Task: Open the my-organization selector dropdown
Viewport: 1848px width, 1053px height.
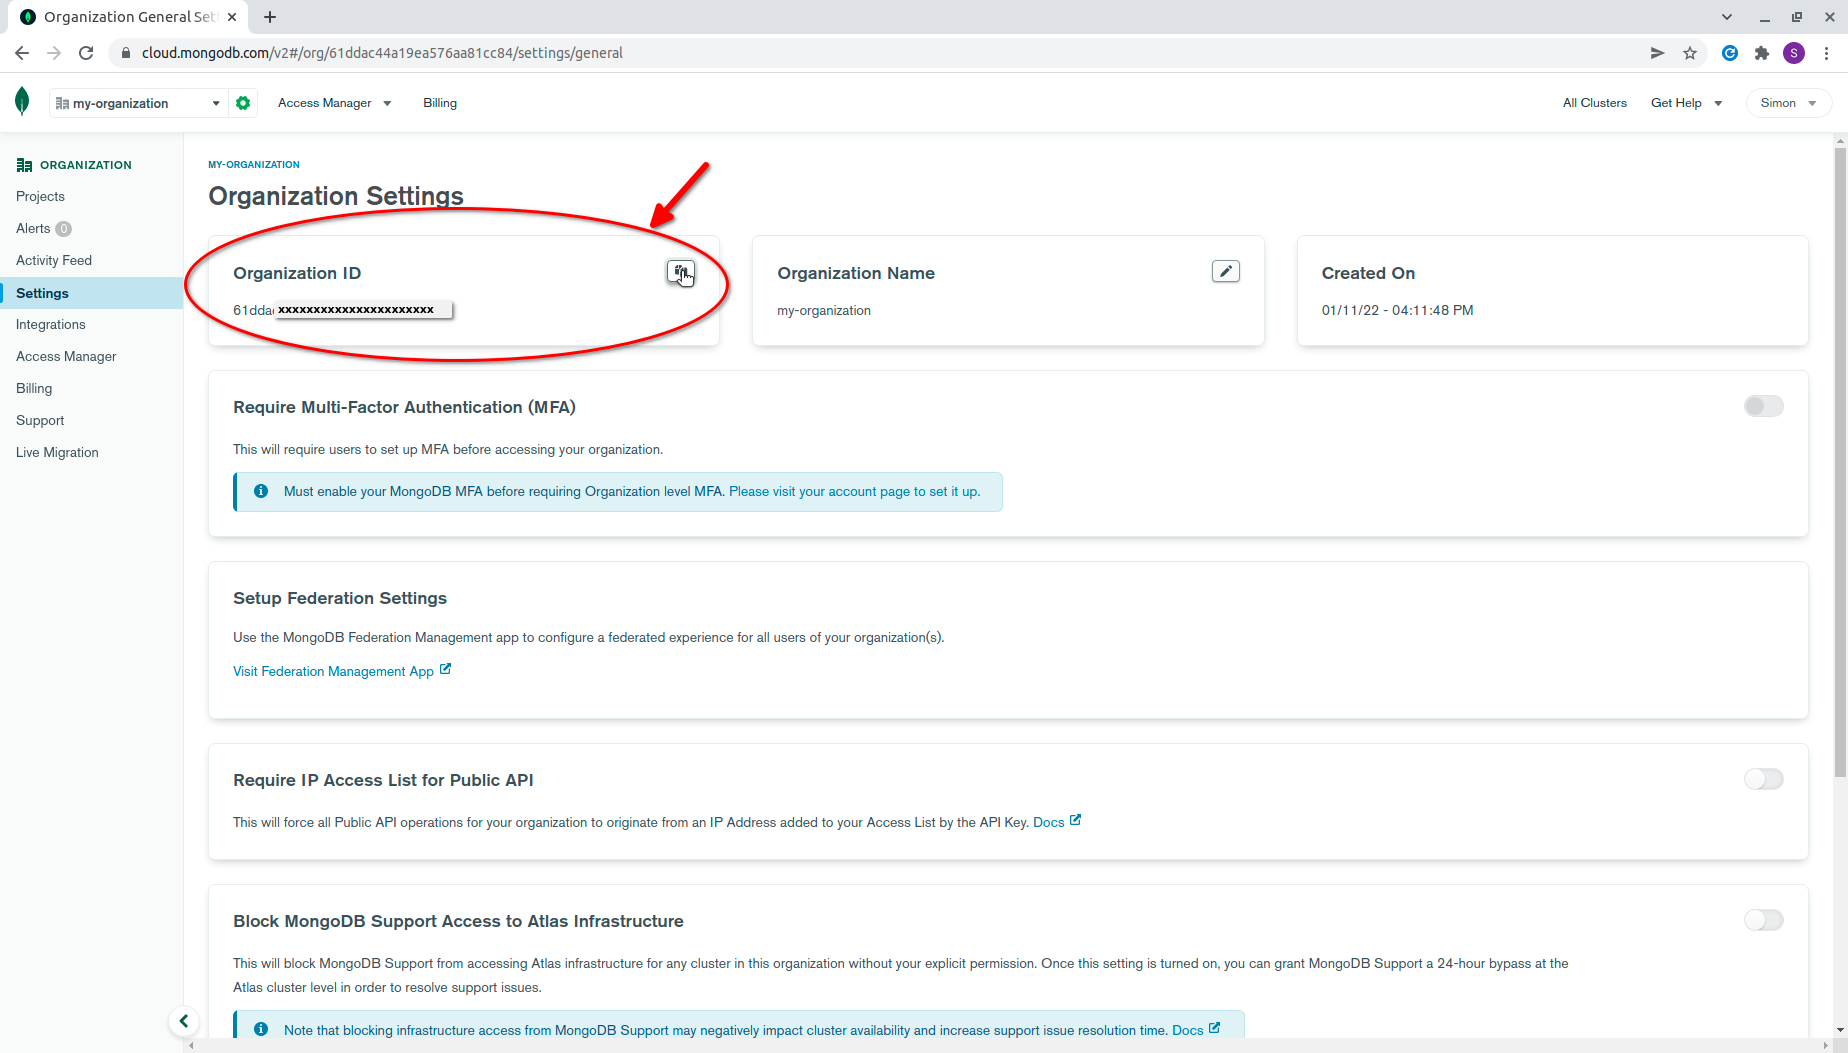Action: tap(138, 103)
